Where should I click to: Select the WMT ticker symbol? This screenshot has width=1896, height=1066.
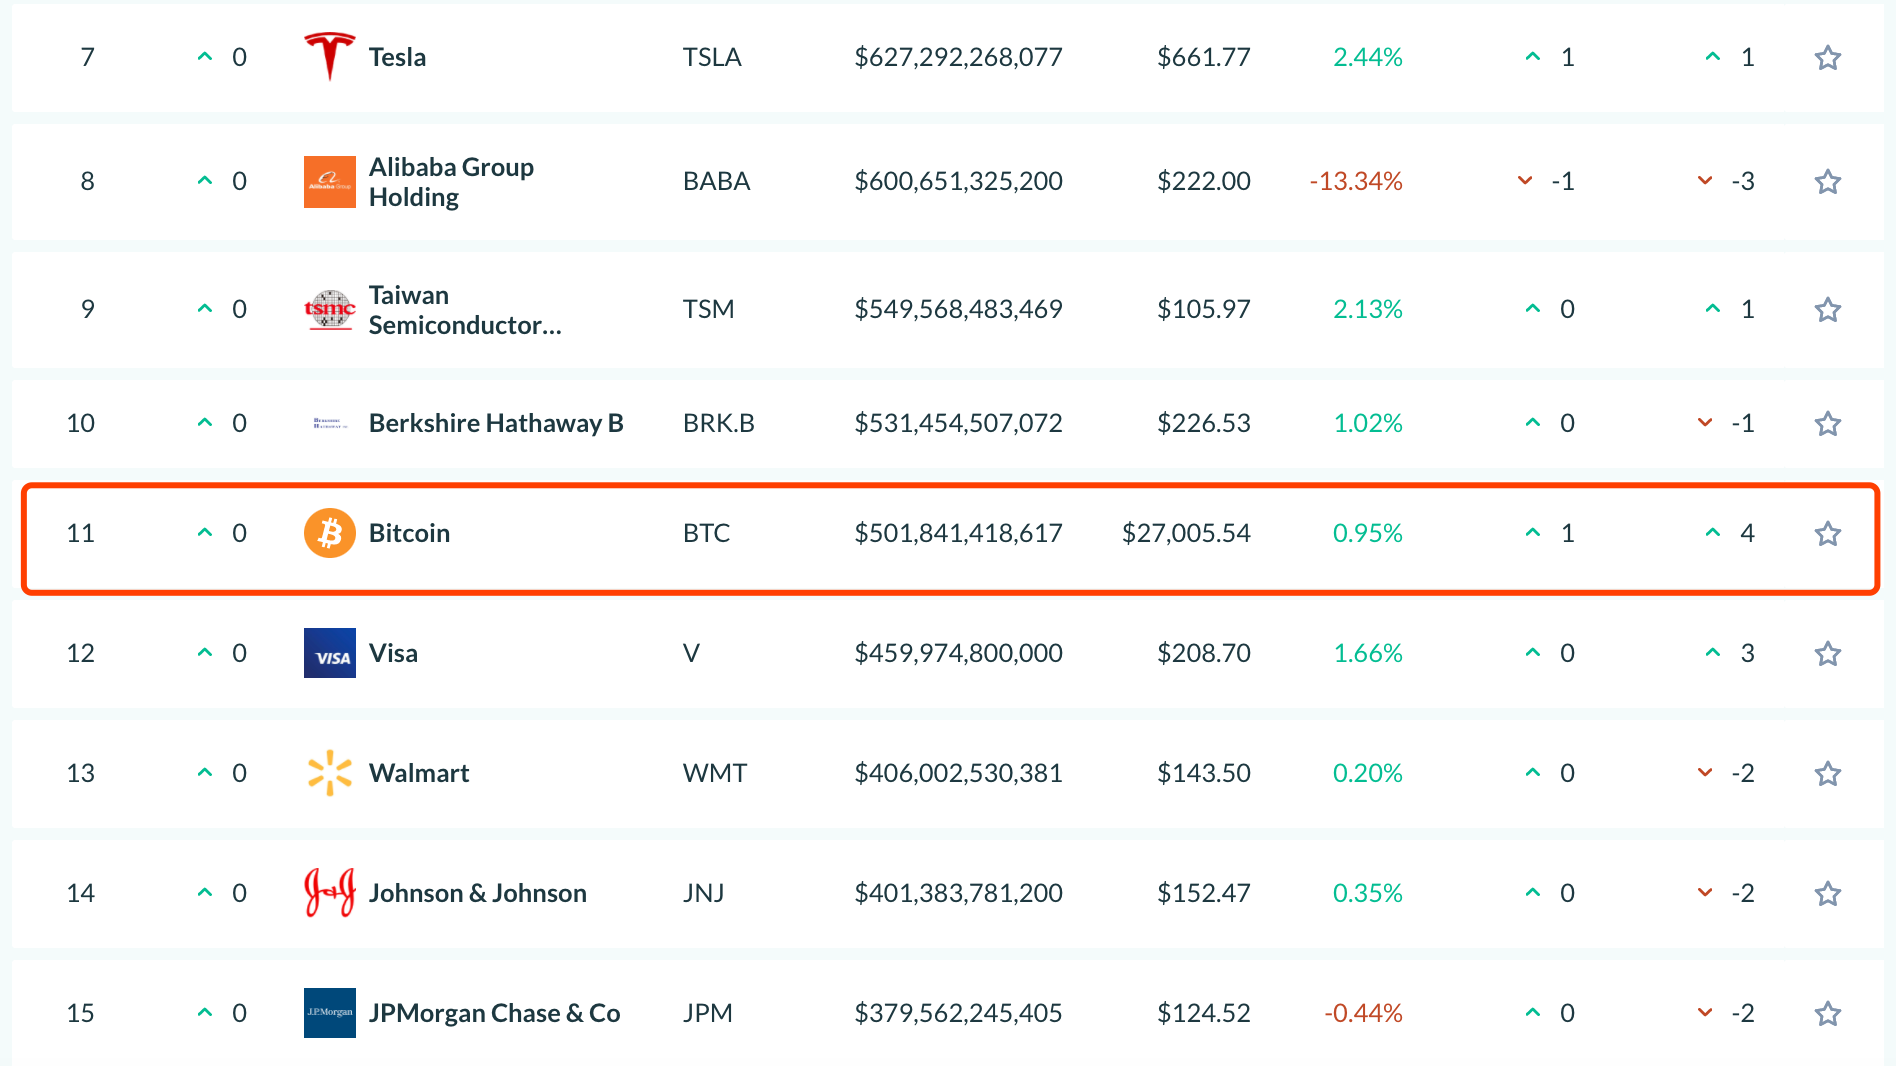pyautogui.click(x=714, y=773)
